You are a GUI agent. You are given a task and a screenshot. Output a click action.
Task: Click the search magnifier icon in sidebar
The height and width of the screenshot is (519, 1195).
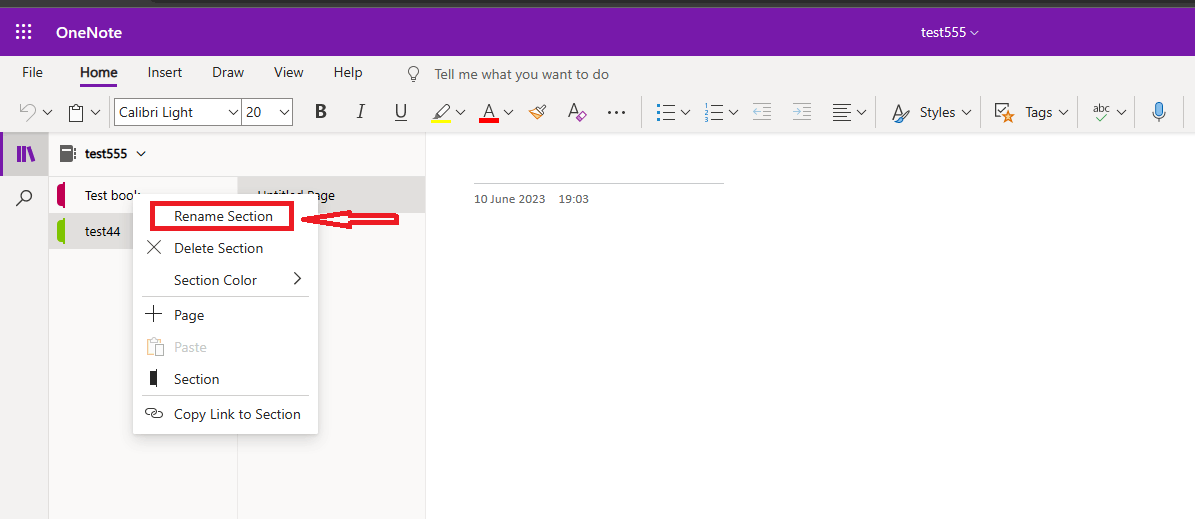tap(24, 198)
